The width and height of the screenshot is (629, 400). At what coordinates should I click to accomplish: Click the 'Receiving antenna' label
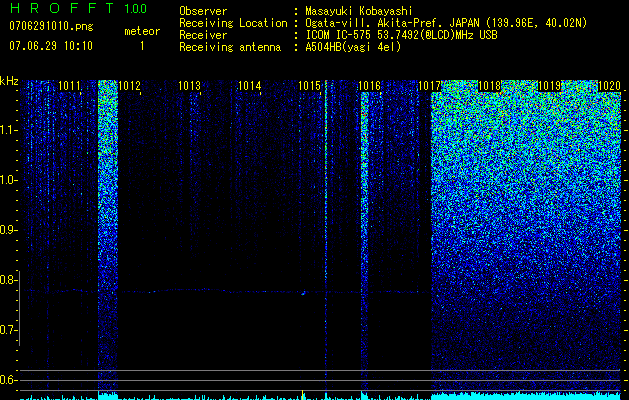tap(230, 47)
